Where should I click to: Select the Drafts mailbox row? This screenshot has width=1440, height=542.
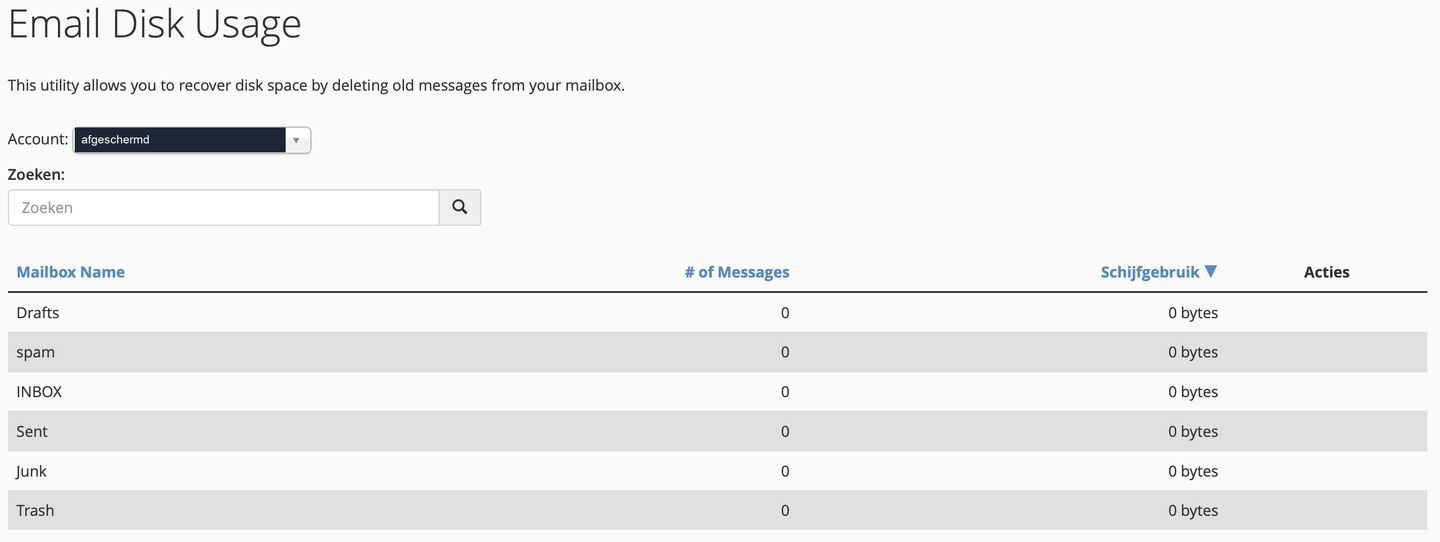tap(718, 313)
